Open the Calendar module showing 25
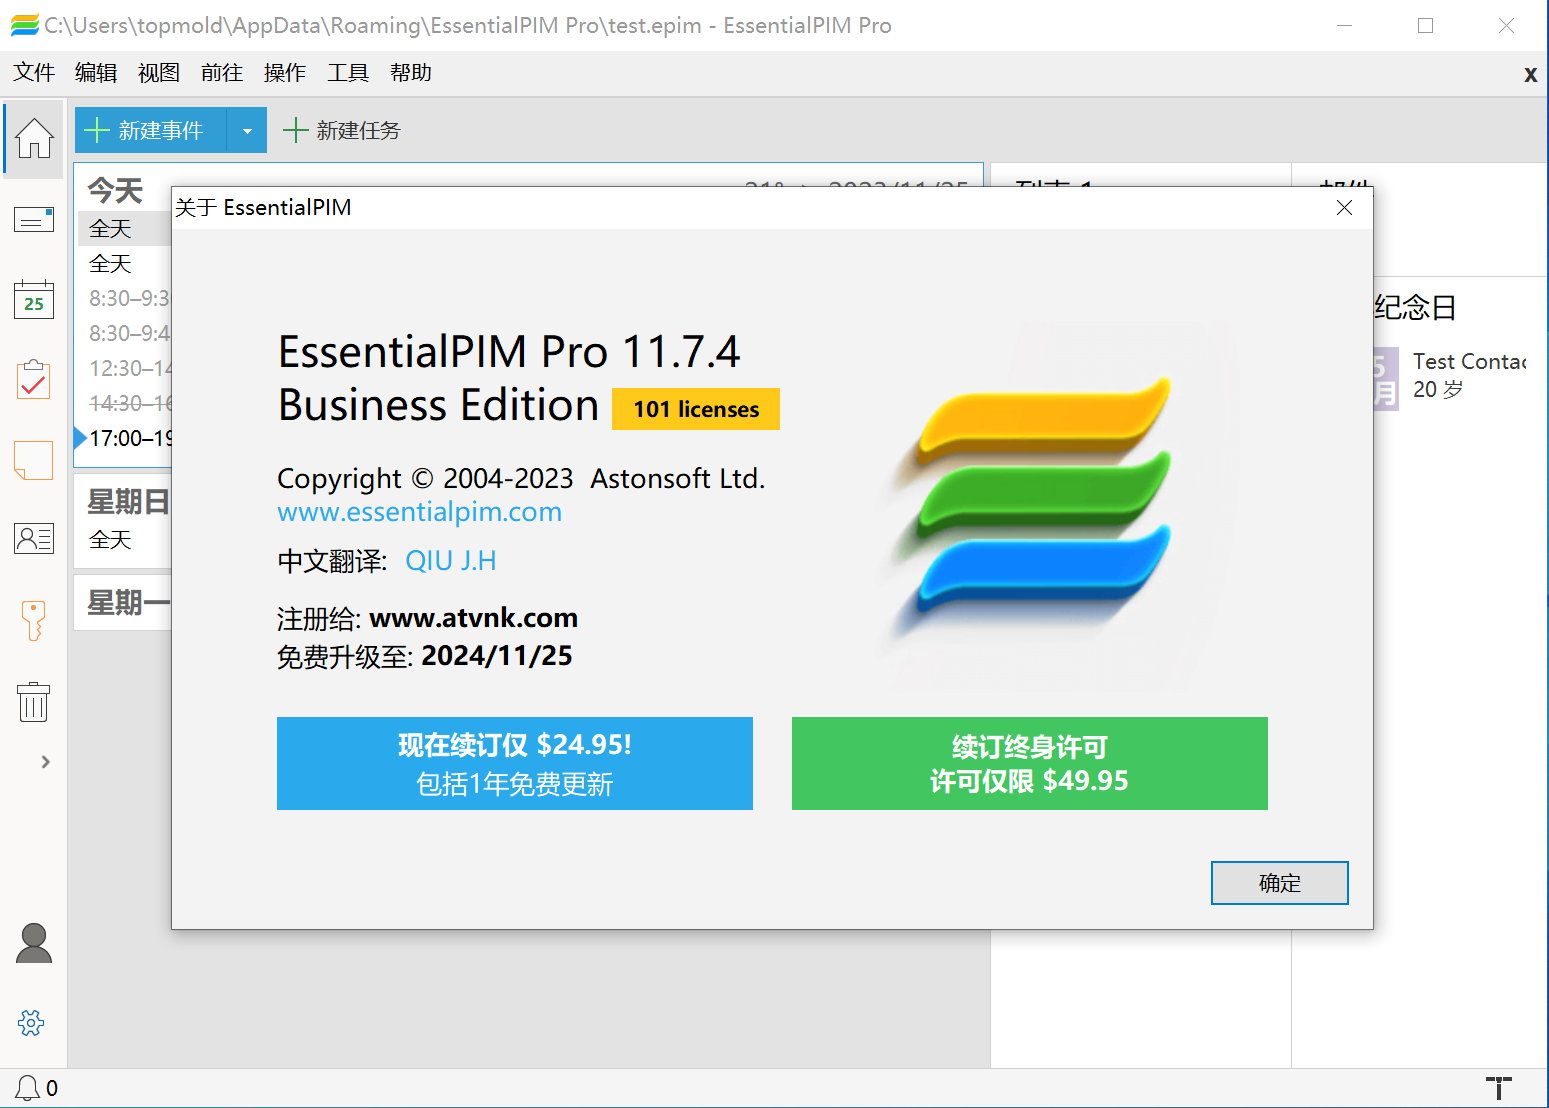This screenshot has height=1108, width=1549. [x=34, y=299]
